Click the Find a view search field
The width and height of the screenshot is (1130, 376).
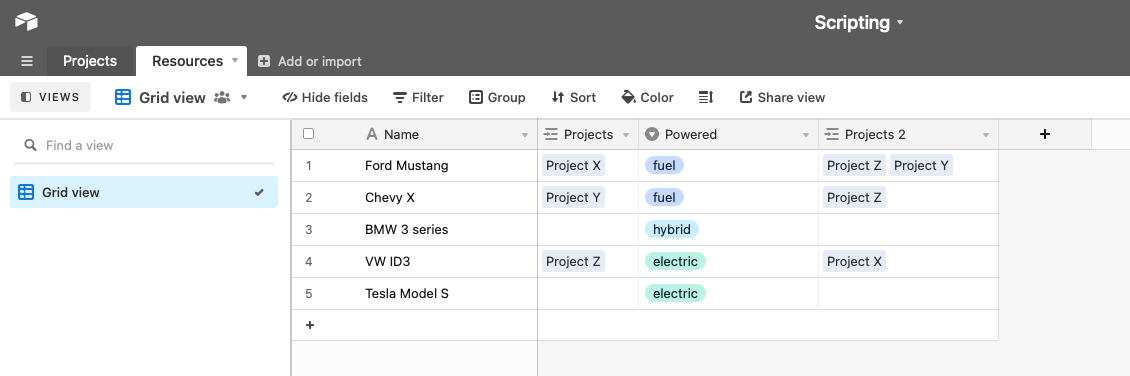[x=144, y=145]
